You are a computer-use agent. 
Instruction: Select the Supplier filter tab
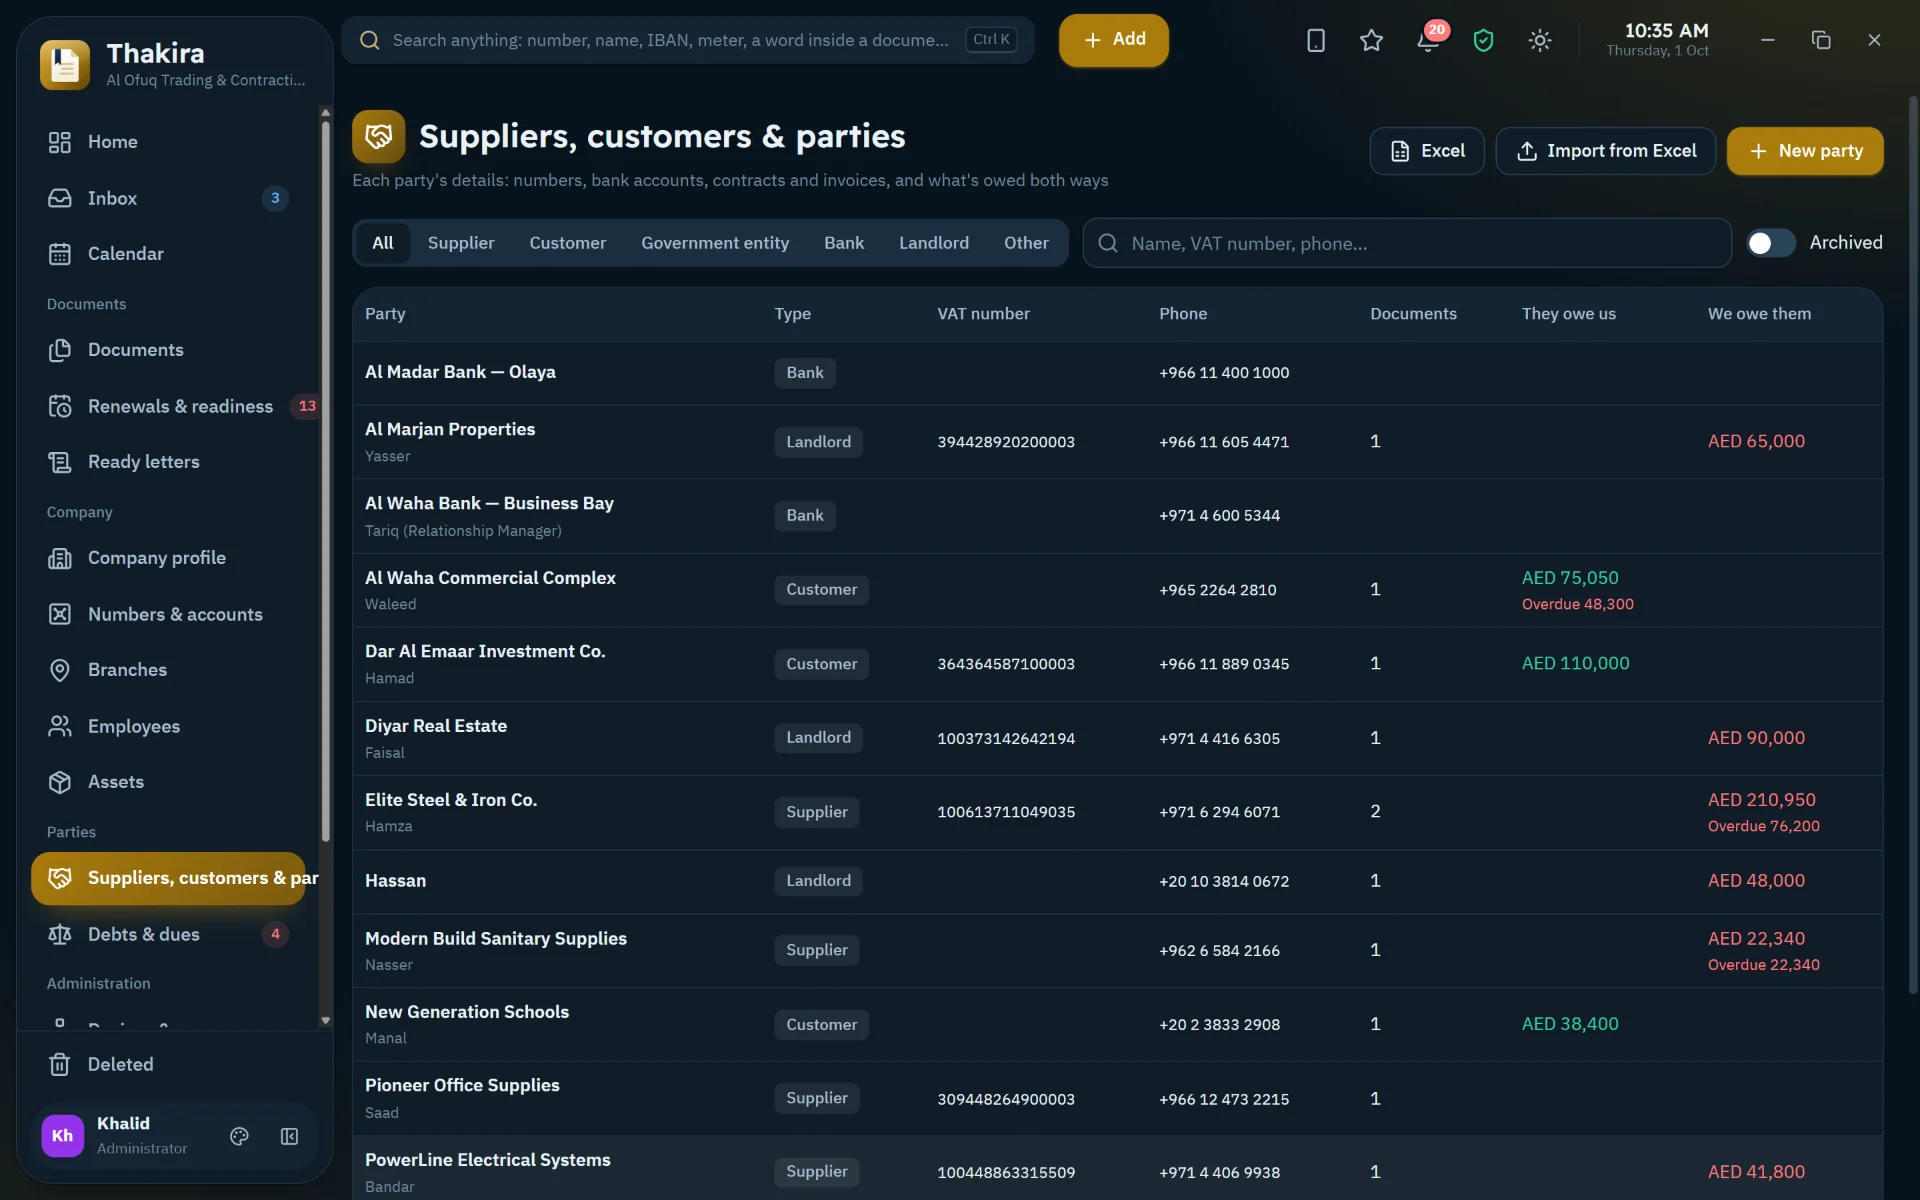461,243
